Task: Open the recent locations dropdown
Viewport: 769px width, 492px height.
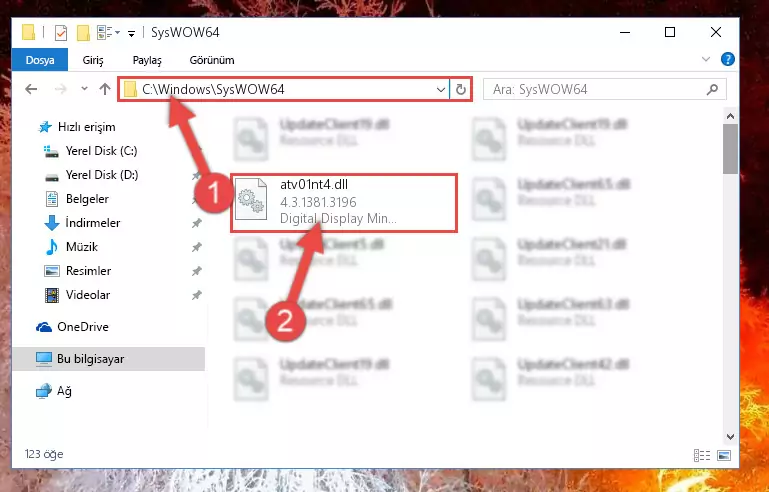Action: tap(84, 89)
